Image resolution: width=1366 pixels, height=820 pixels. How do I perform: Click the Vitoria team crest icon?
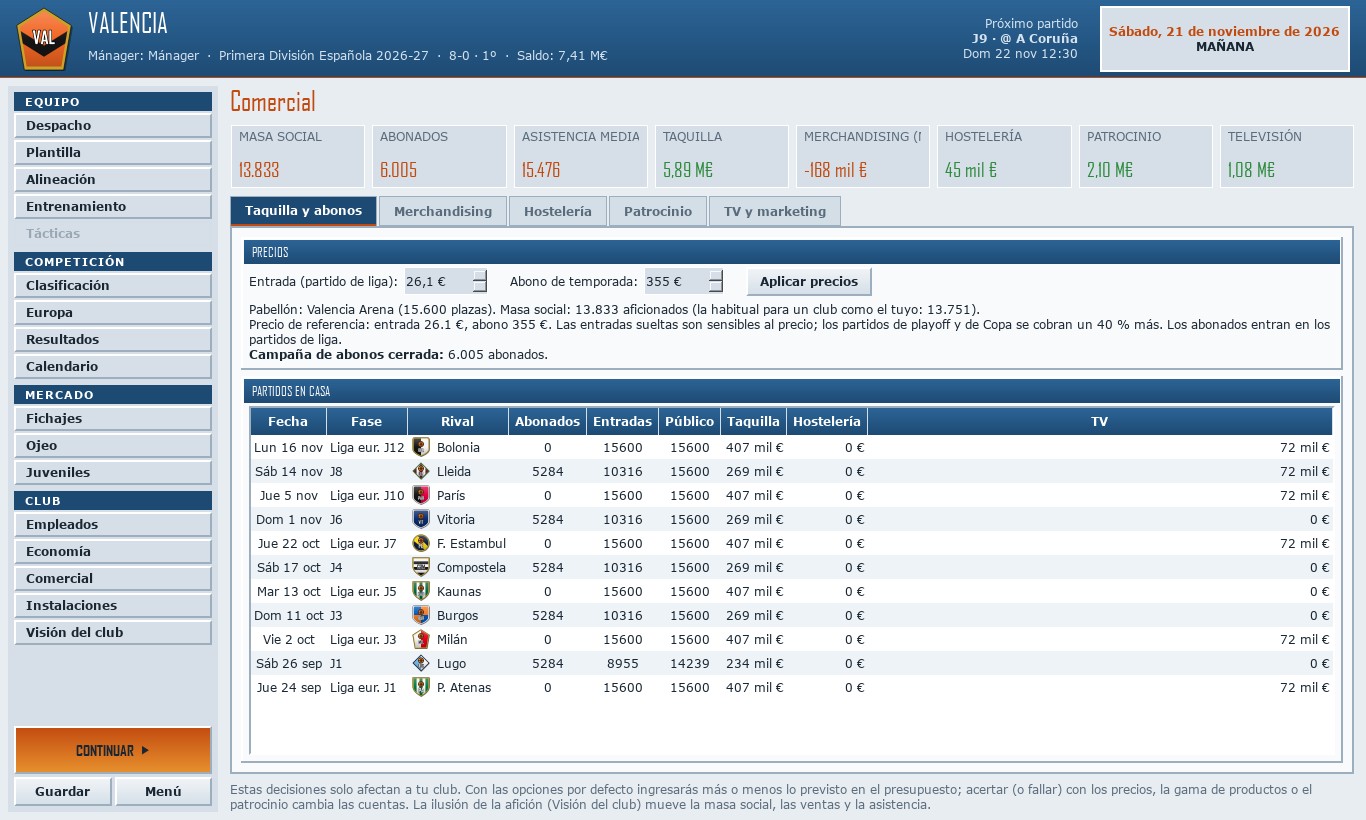[x=421, y=520]
